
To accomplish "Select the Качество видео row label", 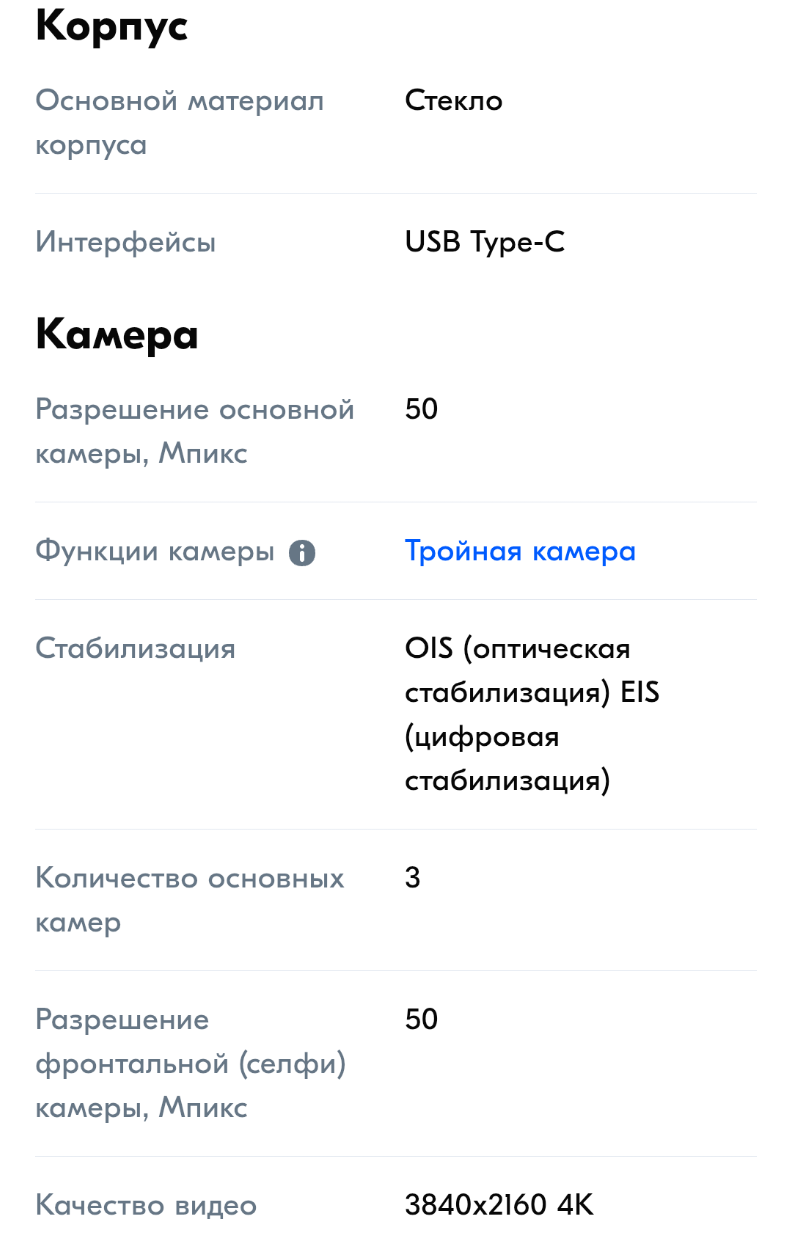I will point(146,1206).
